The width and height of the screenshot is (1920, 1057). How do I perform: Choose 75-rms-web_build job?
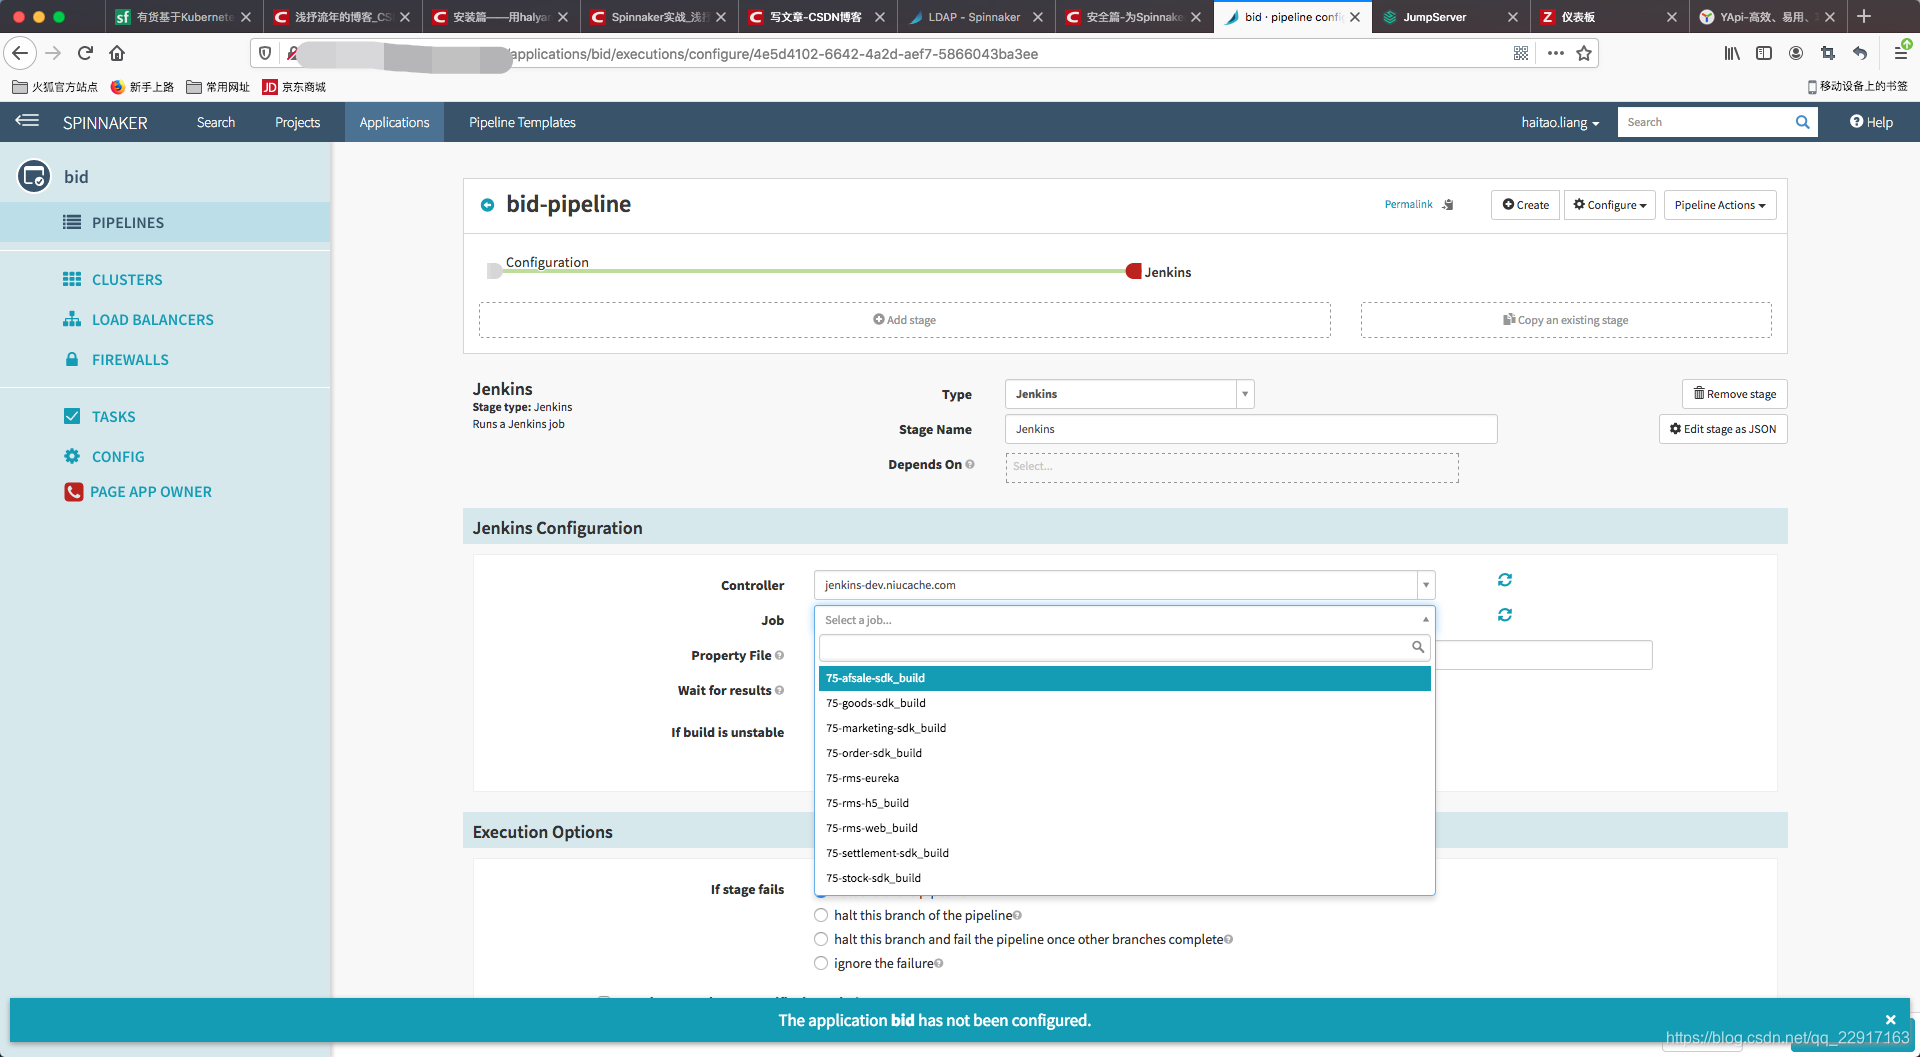click(x=1125, y=828)
